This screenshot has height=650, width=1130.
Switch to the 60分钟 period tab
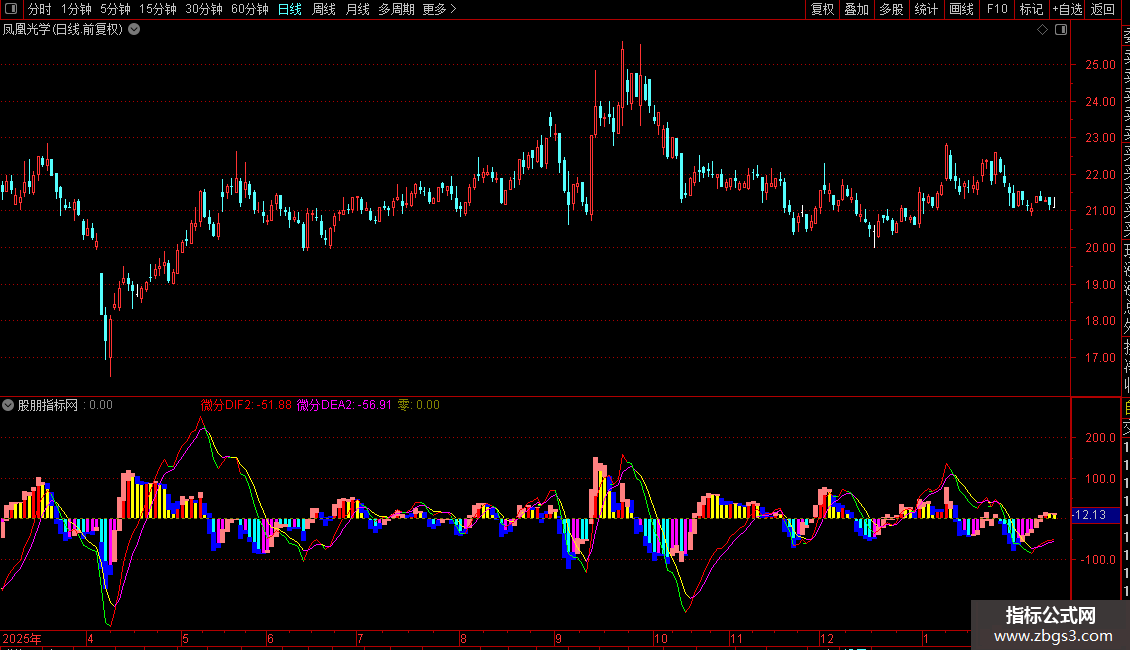click(250, 10)
